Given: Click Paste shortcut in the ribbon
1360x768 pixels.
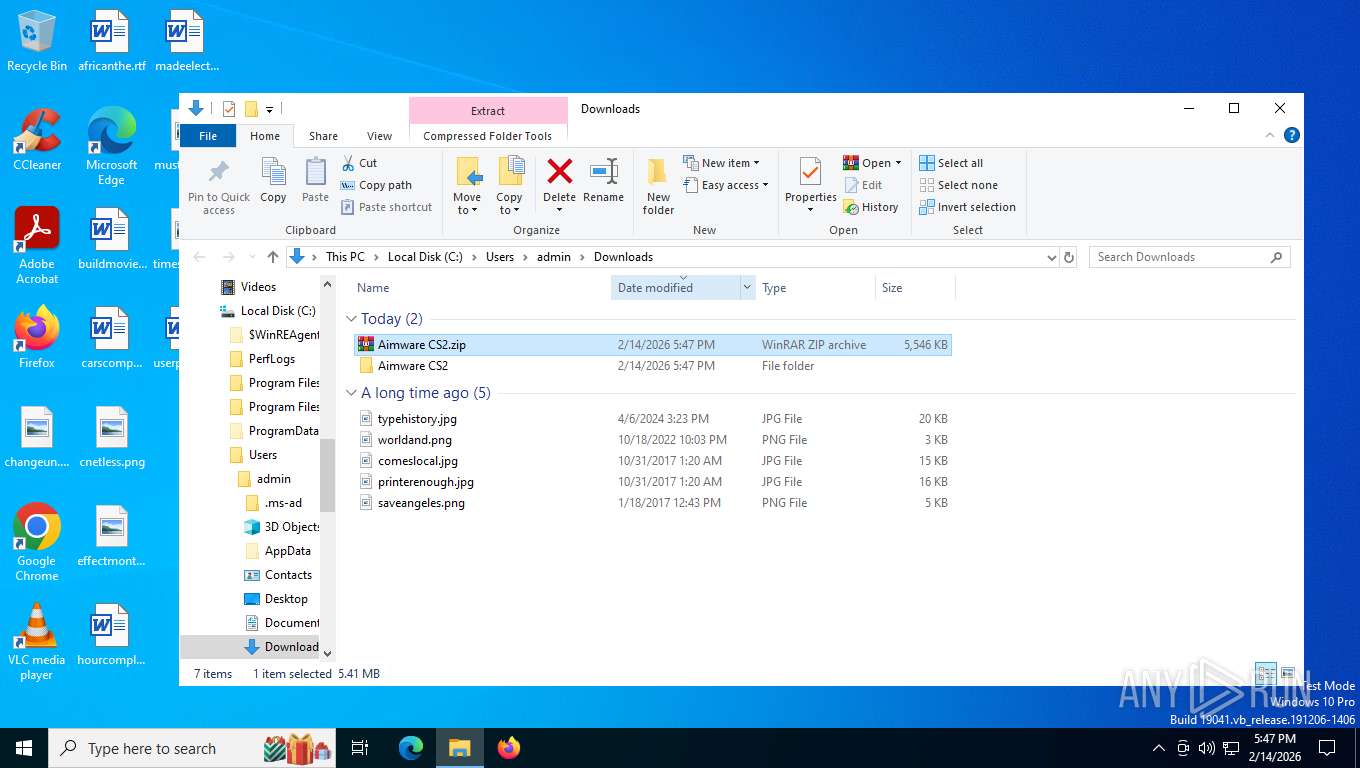Looking at the screenshot, I should (x=386, y=207).
